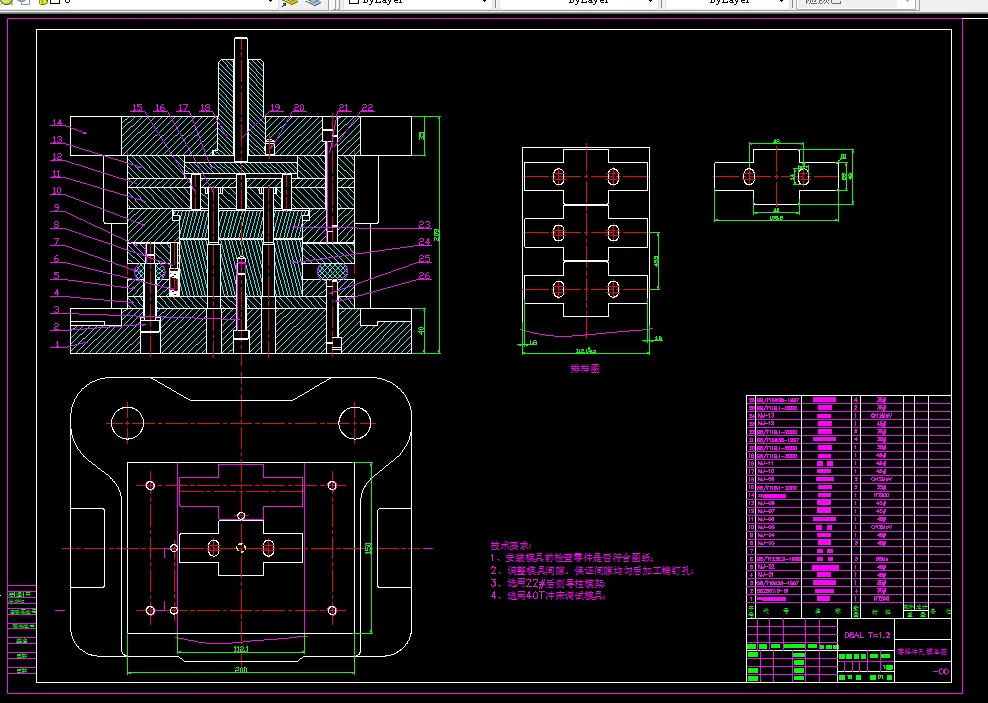Click the Make Object's Layer Current icon
This screenshot has width=988, height=703.
290,2
